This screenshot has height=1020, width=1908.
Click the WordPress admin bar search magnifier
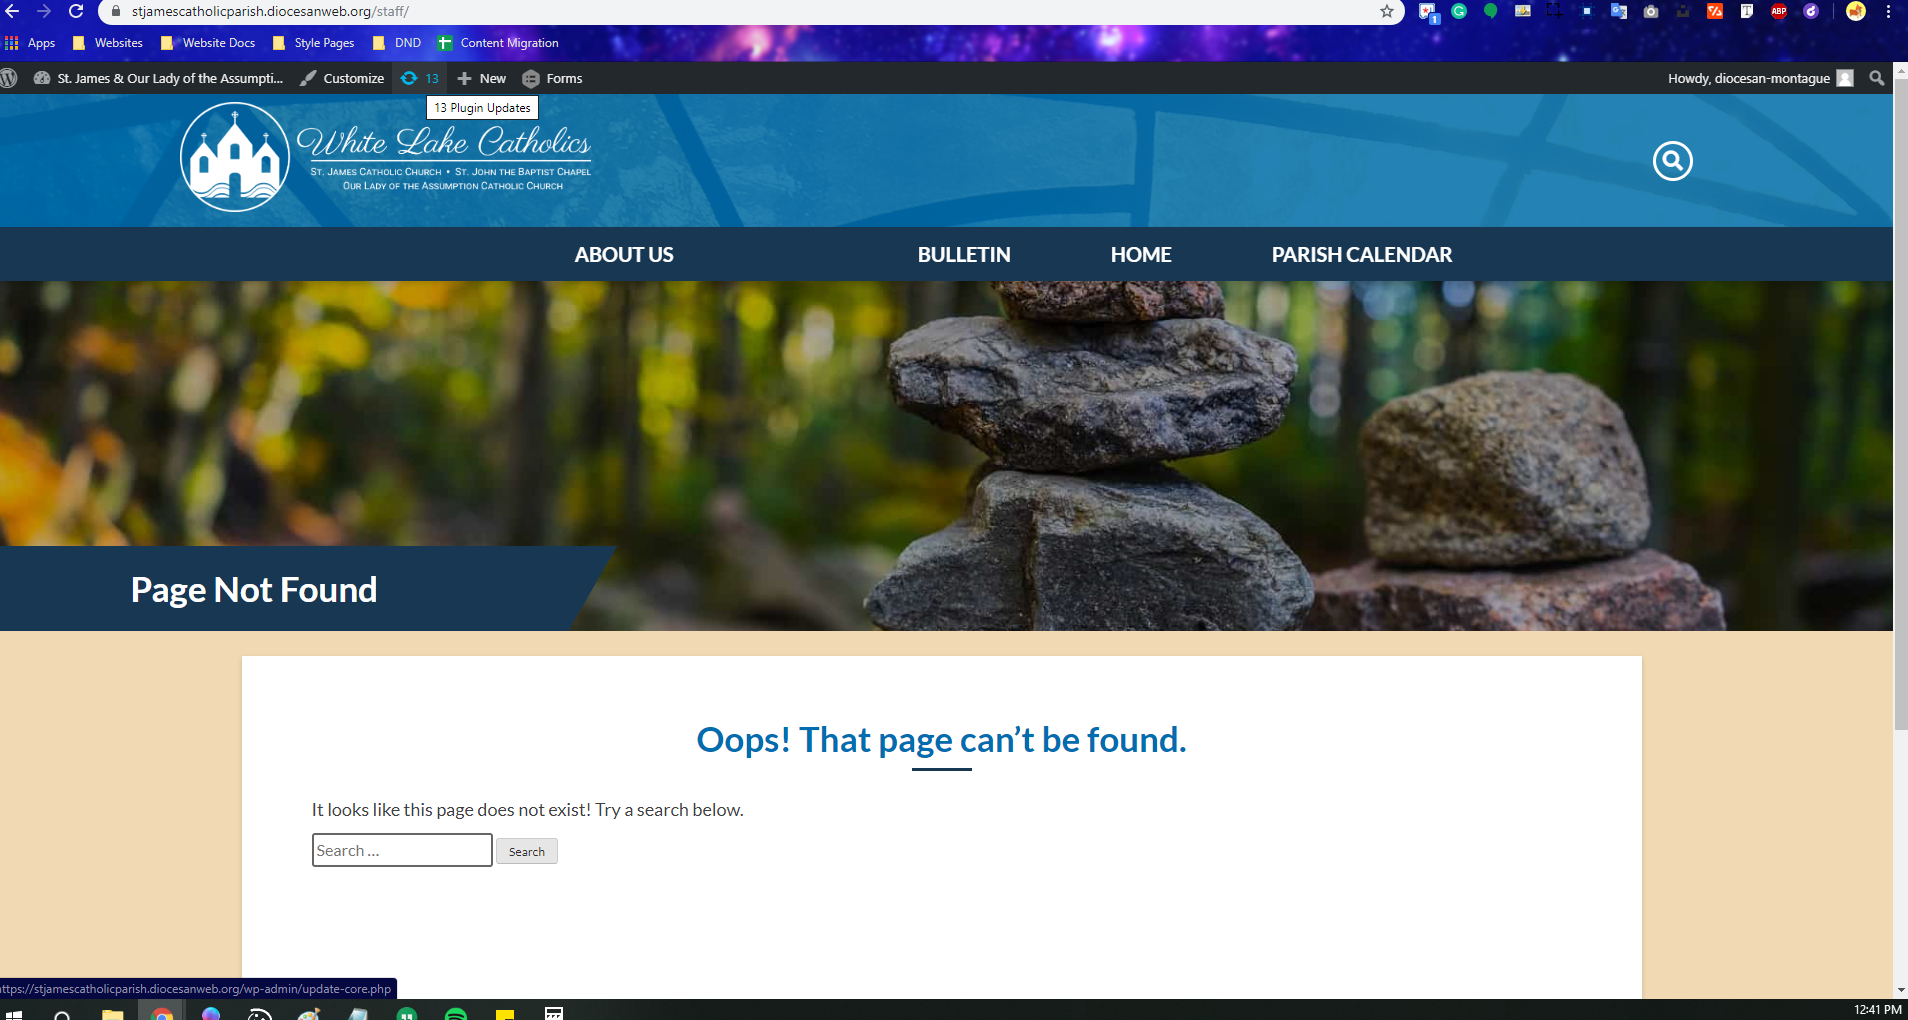(x=1877, y=78)
